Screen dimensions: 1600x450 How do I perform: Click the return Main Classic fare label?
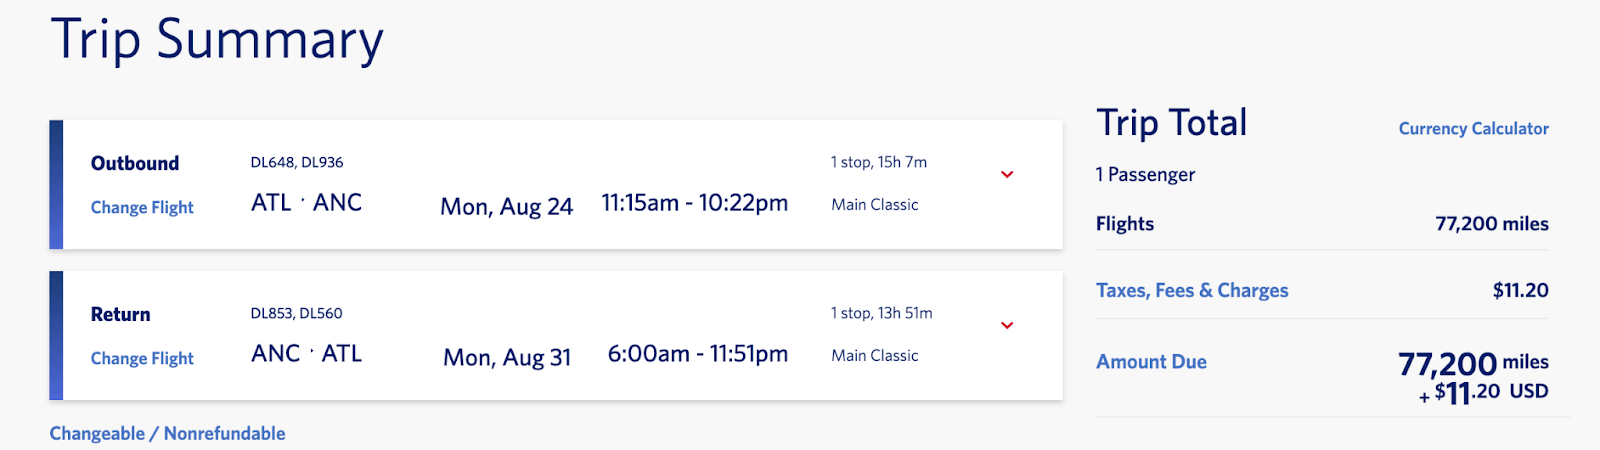[x=874, y=356]
